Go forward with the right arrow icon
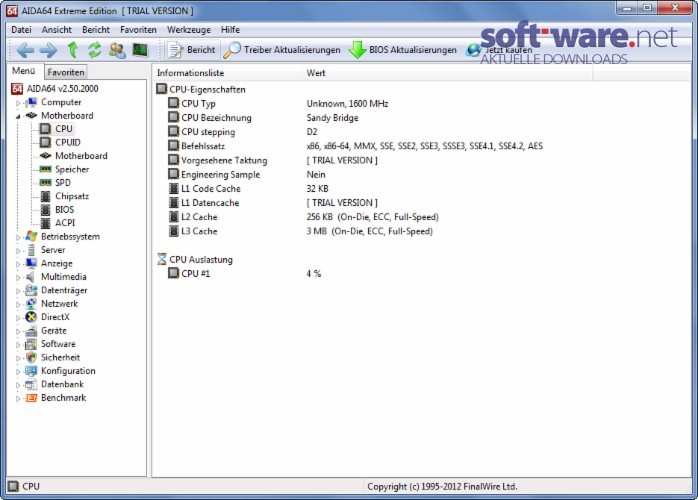The image size is (698, 500). click(x=49, y=50)
